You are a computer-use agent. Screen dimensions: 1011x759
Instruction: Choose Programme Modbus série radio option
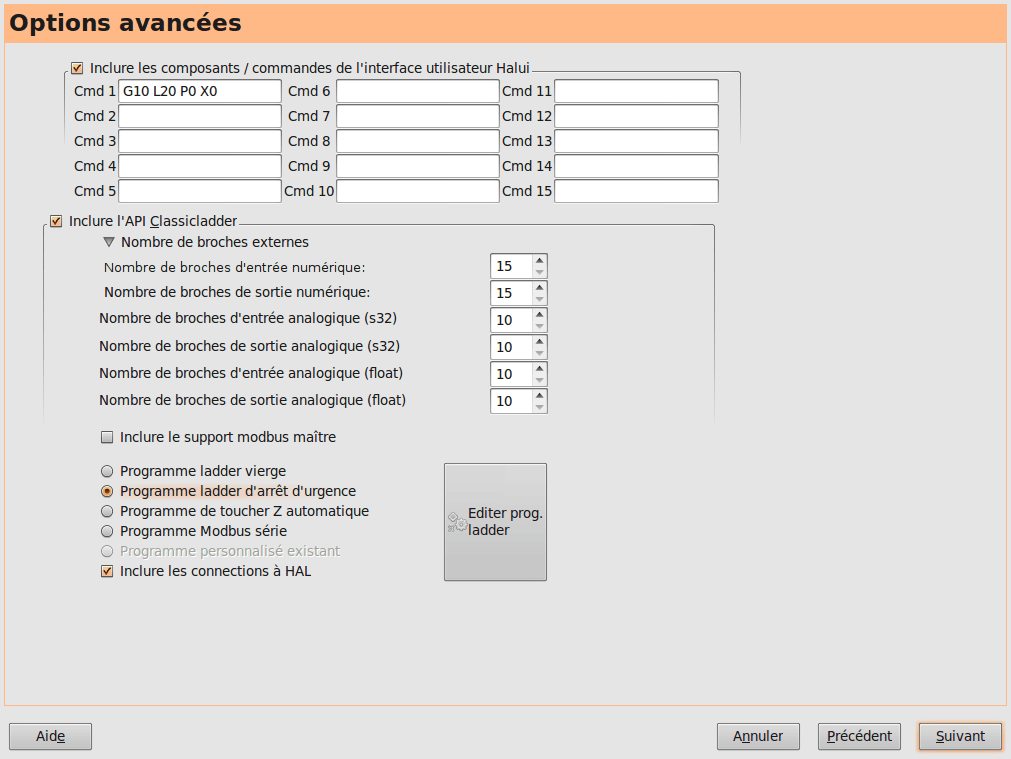click(107, 531)
